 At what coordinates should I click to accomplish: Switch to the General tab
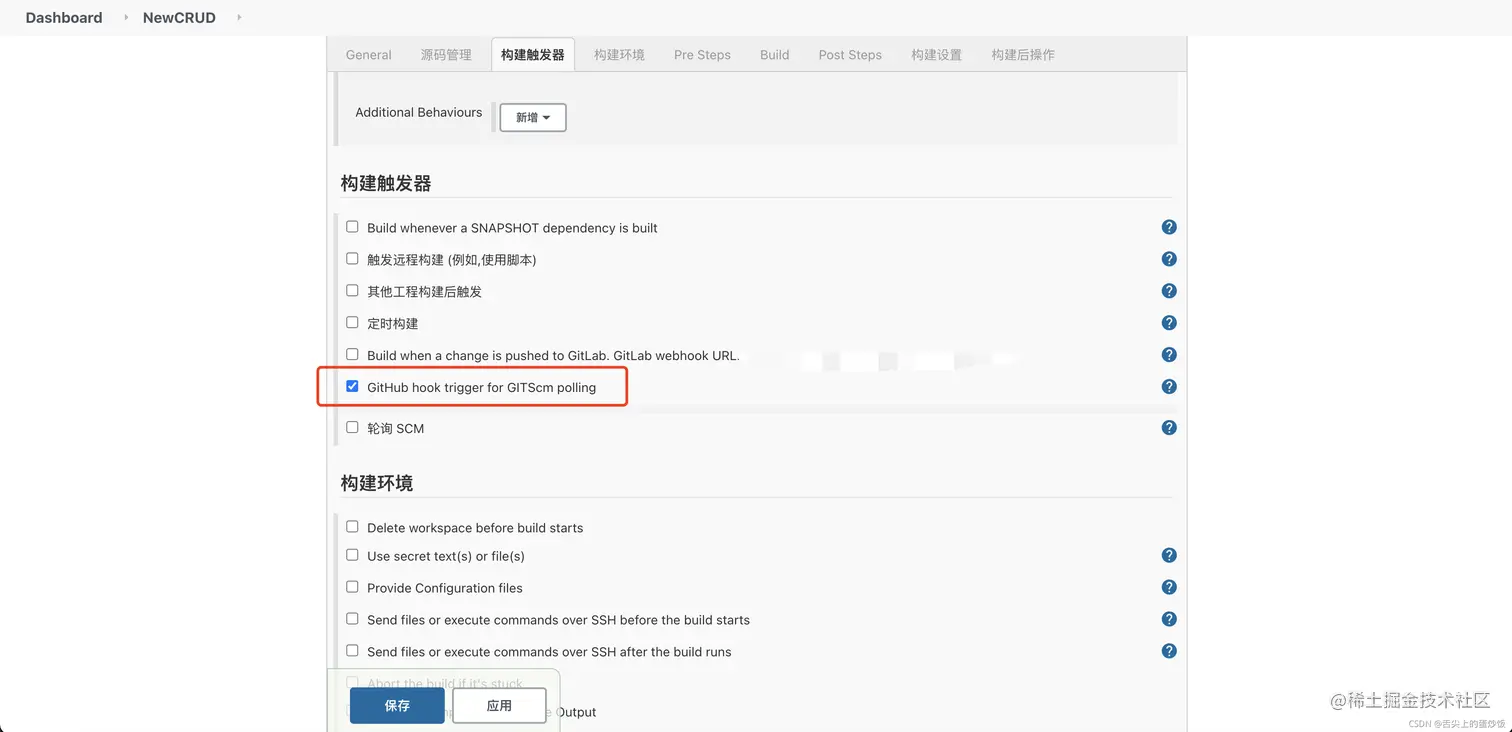369,55
